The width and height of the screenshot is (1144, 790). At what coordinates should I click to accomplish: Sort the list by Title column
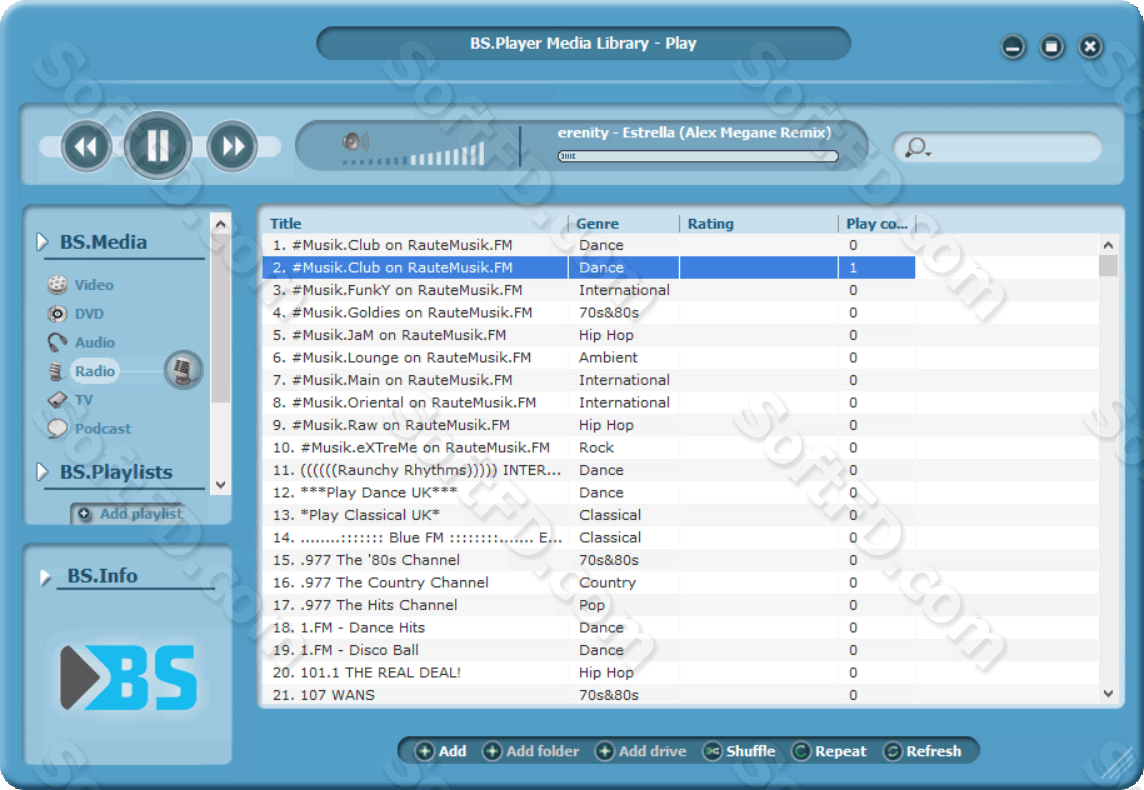pyautogui.click(x=285, y=224)
